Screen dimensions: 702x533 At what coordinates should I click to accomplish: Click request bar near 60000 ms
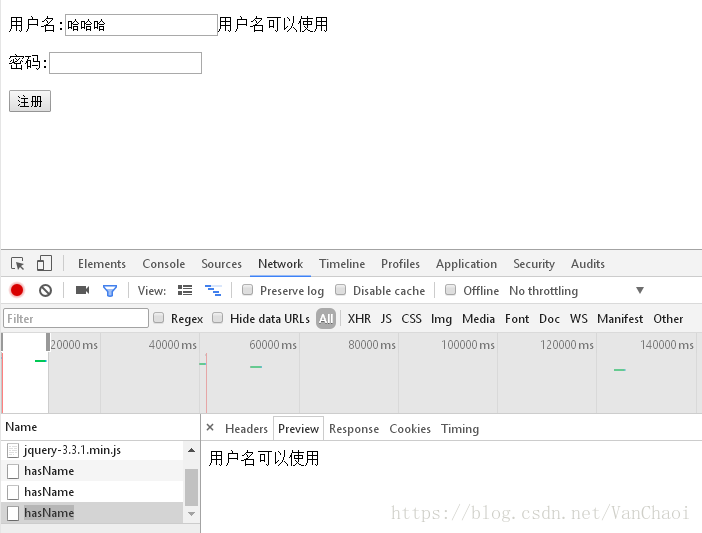click(256, 367)
